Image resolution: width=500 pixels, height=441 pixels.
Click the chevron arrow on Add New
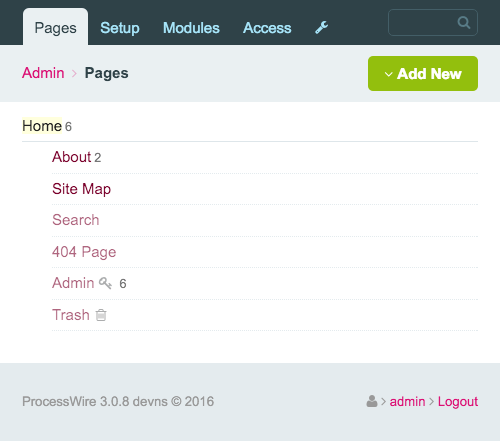click(x=388, y=74)
